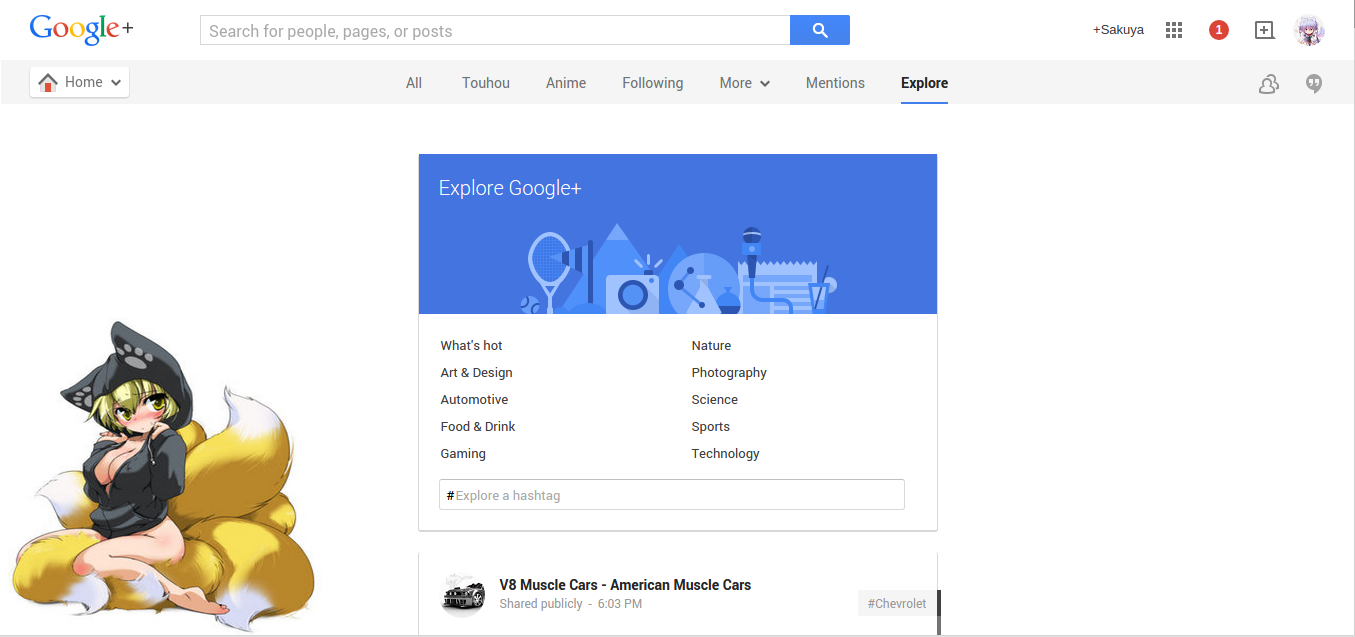The width and height of the screenshot is (1355, 637).
Task: Open the Technology category
Action: point(726,454)
